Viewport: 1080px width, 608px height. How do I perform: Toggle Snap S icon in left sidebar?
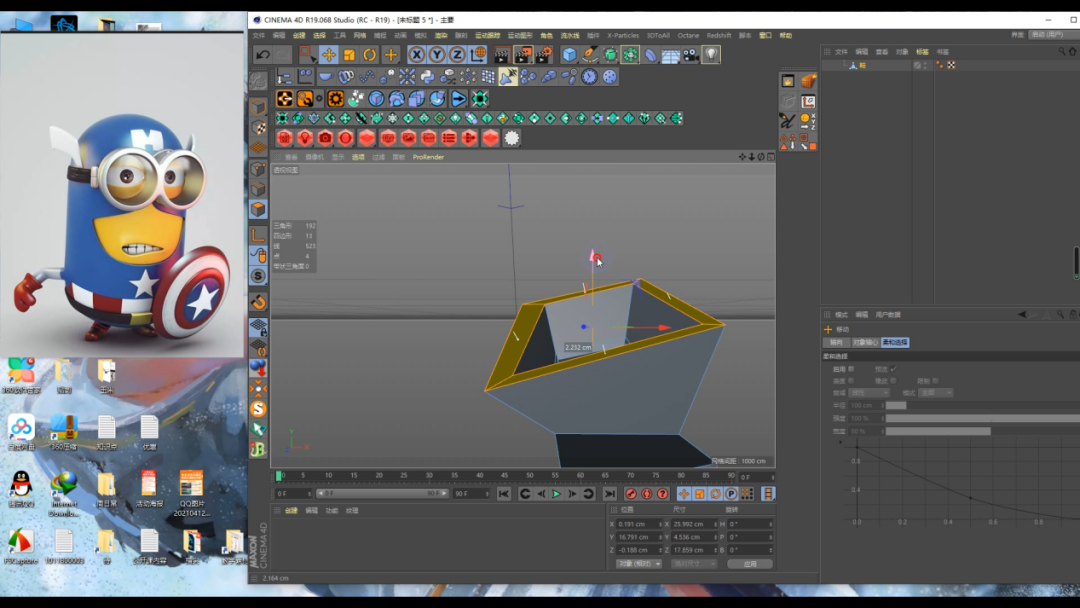258,276
